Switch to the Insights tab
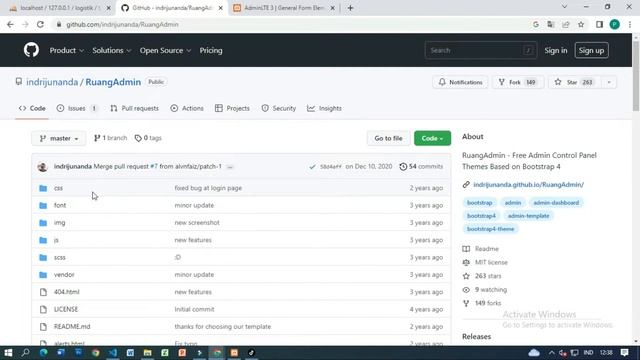The image size is (640, 360). tap(324, 109)
